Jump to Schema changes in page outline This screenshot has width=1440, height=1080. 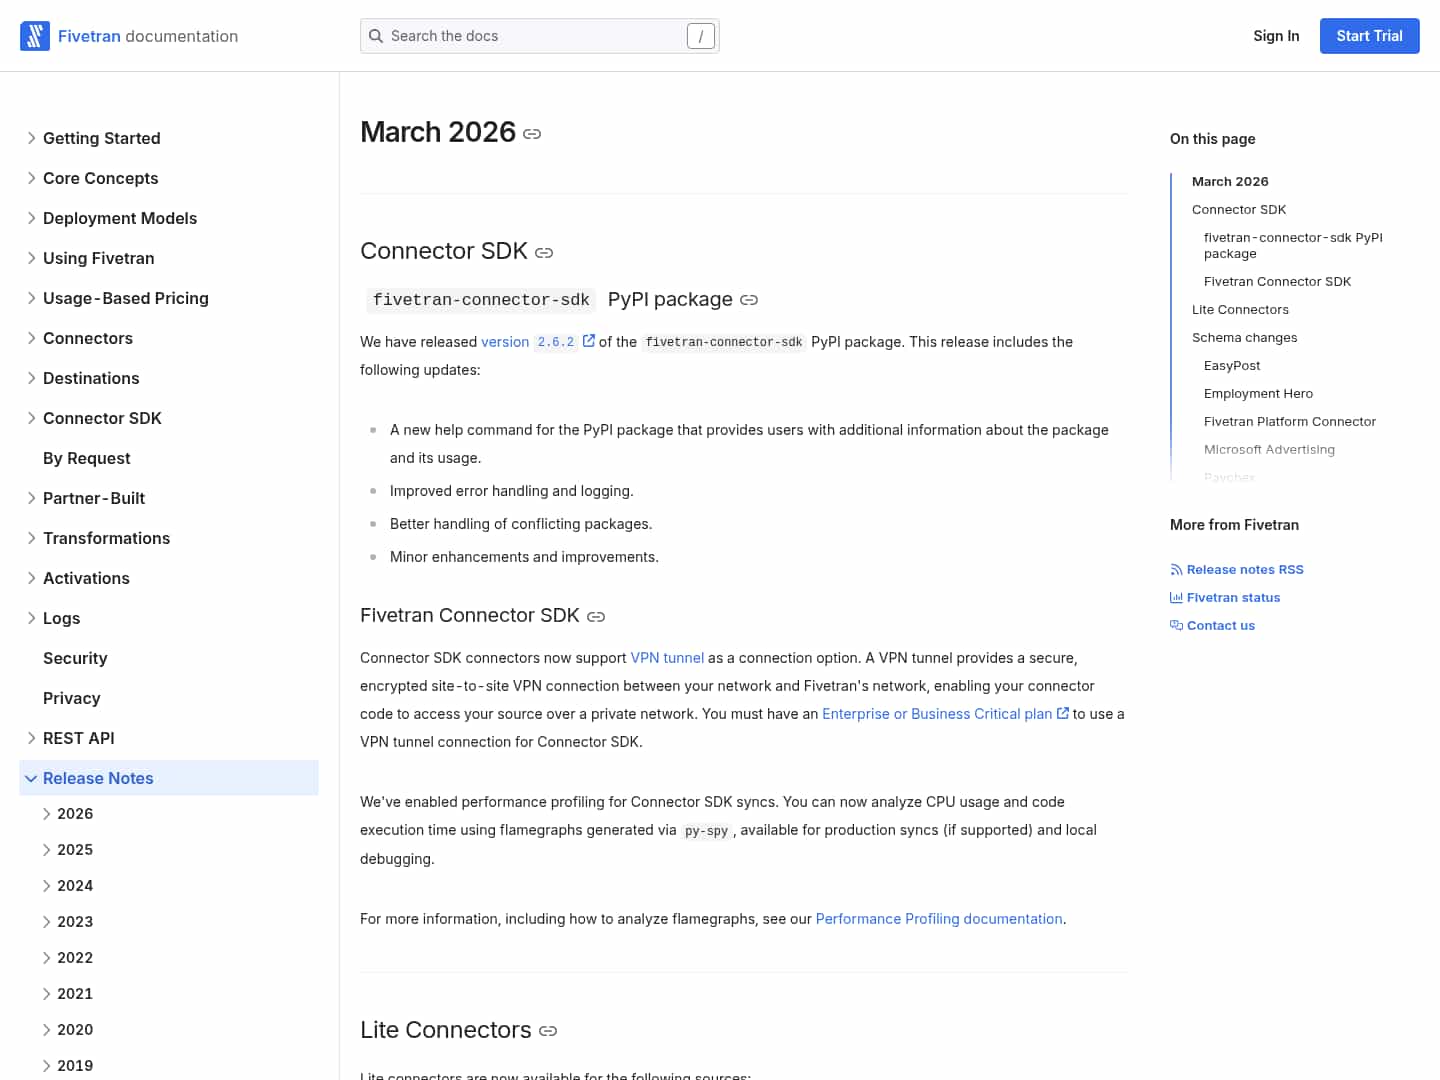click(1244, 338)
